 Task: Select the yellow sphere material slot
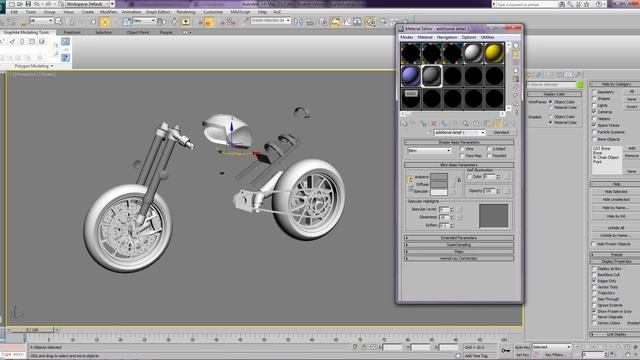[494, 53]
